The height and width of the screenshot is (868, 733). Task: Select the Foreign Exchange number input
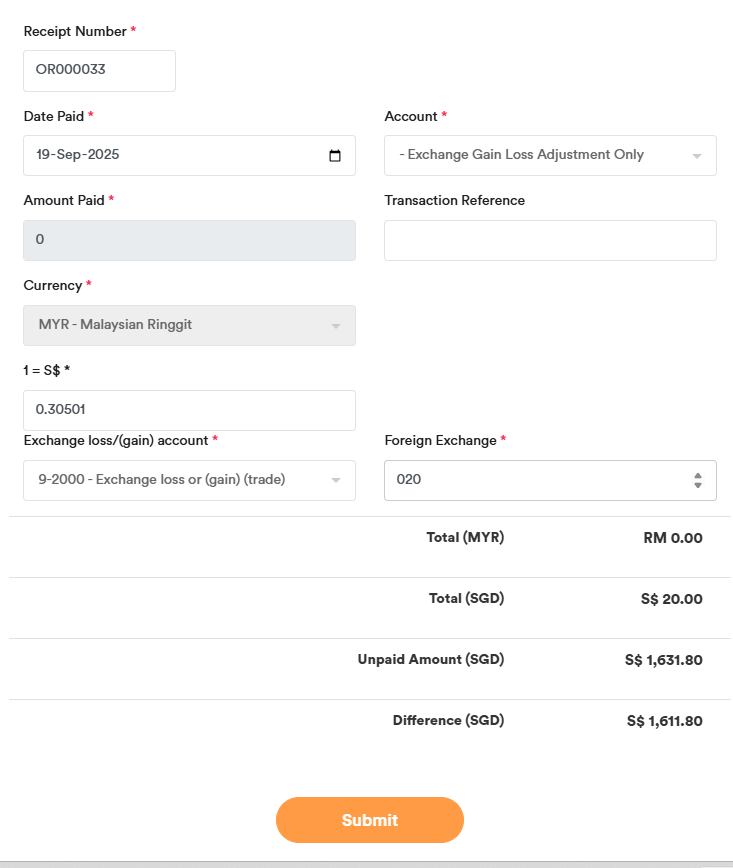click(x=530, y=480)
